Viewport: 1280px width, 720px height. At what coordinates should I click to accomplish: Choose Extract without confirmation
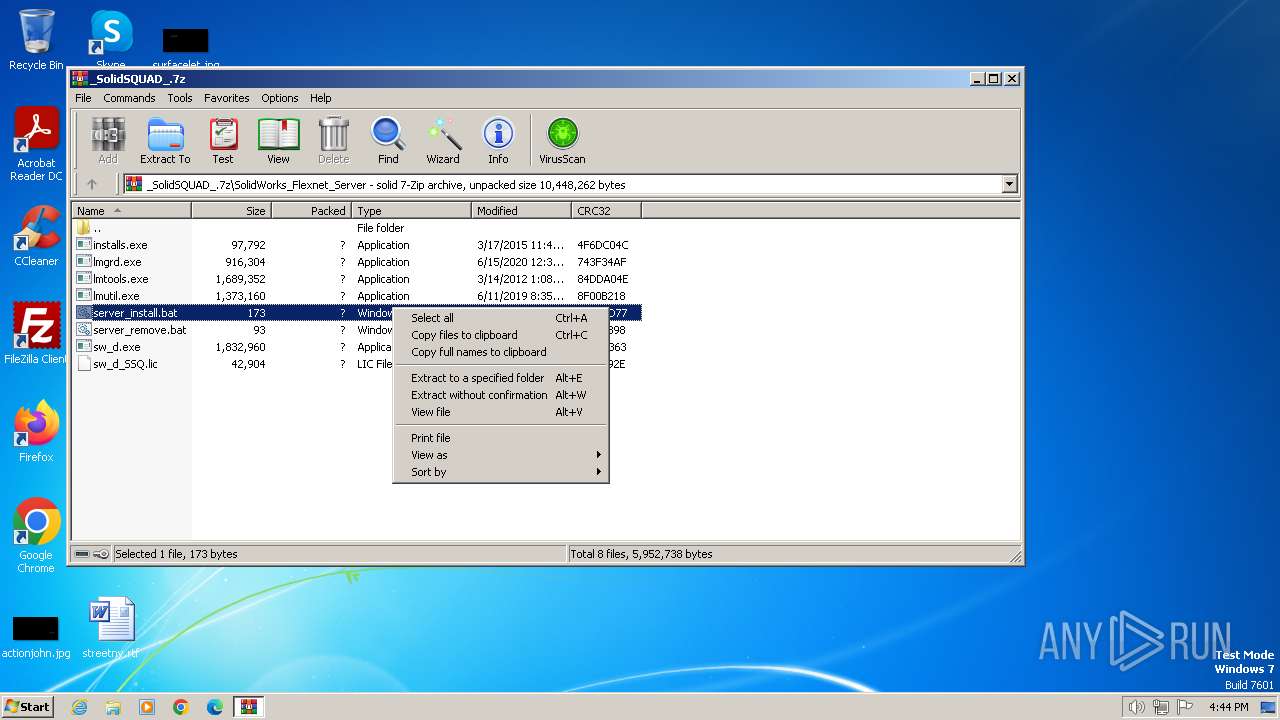tap(501, 395)
